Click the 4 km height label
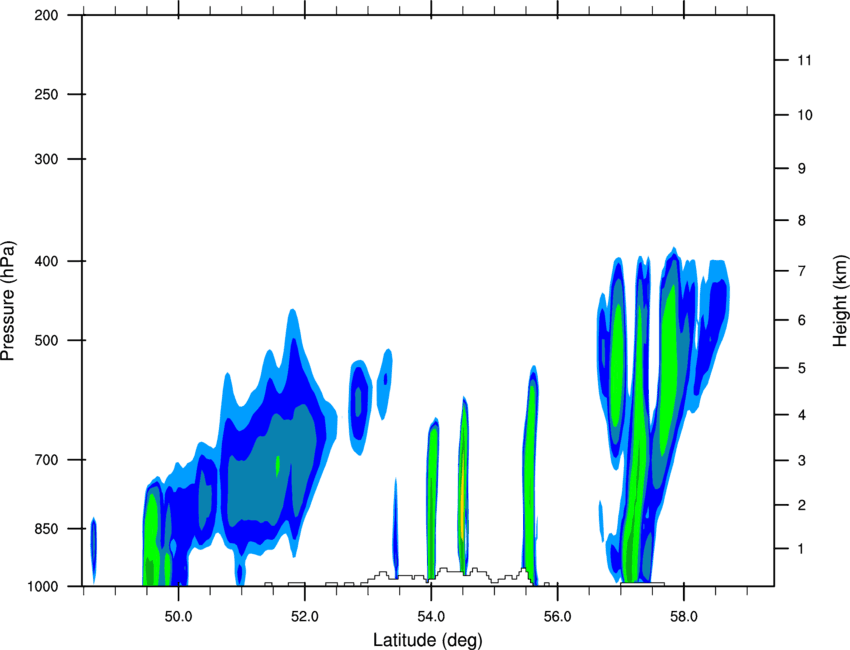Screen dimensions: 850x650 (802, 415)
